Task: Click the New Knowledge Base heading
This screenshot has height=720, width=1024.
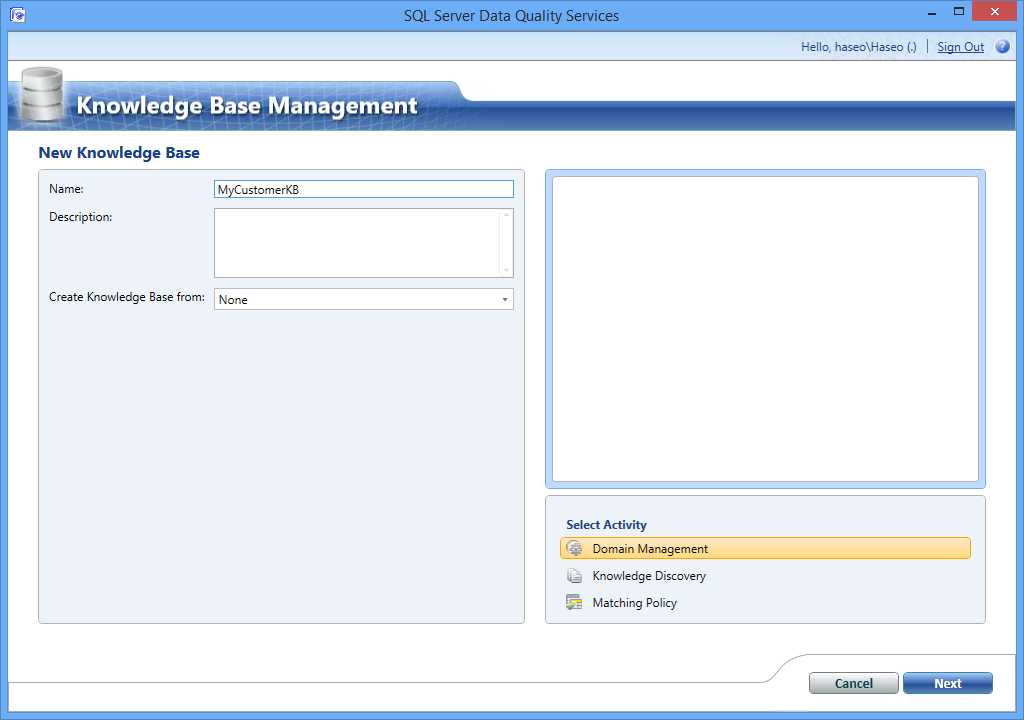Action: point(119,153)
